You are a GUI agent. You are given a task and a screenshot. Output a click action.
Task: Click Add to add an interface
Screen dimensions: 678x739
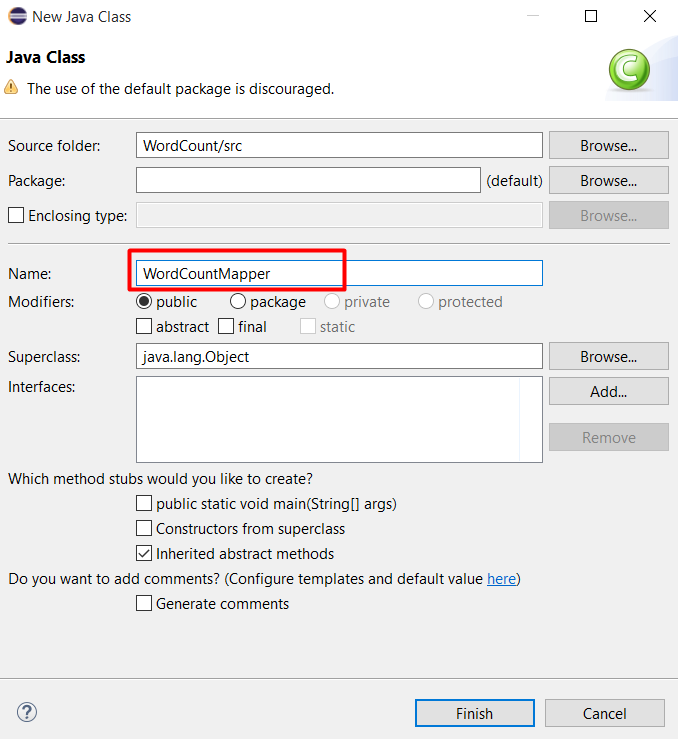click(608, 391)
